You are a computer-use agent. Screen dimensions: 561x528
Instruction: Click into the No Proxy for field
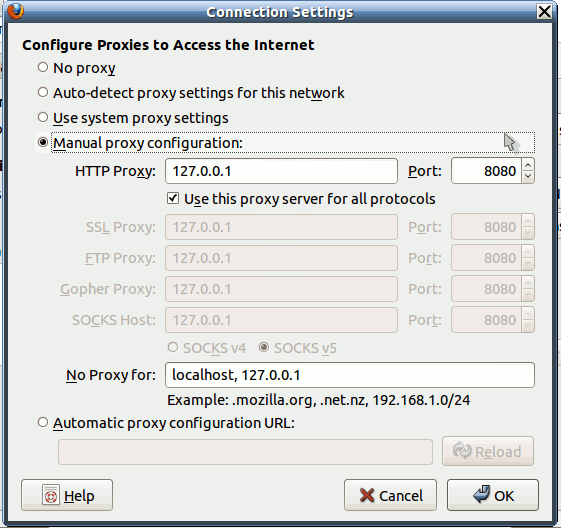click(350, 375)
